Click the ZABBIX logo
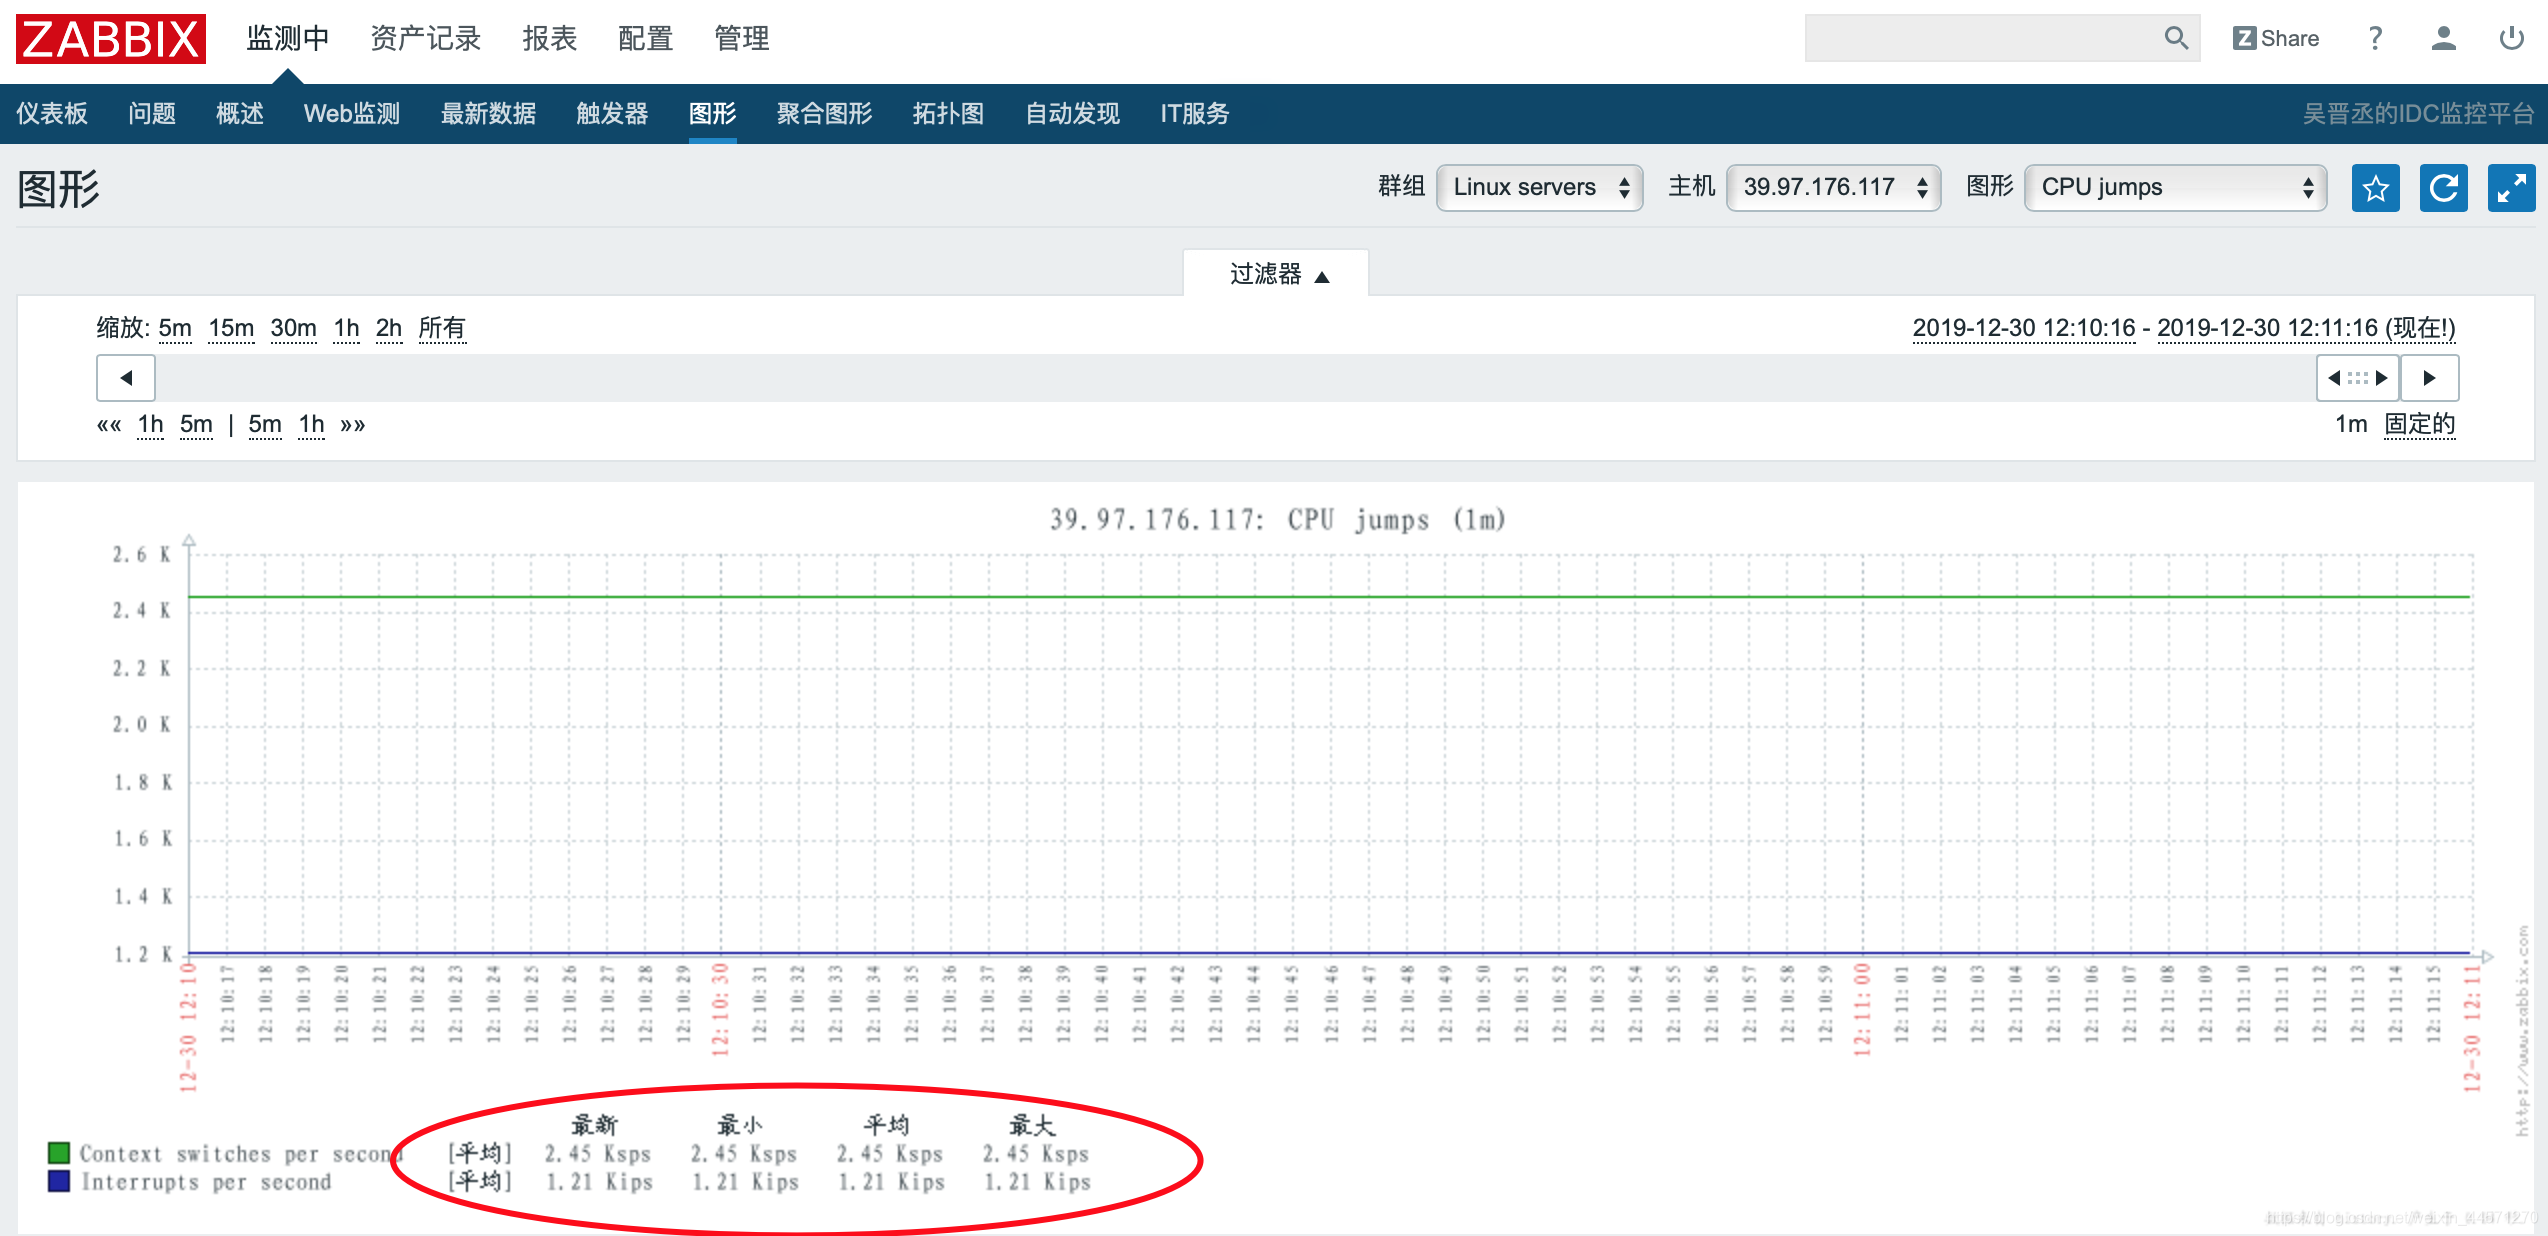The width and height of the screenshot is (2548, 1236). [111, 39]
